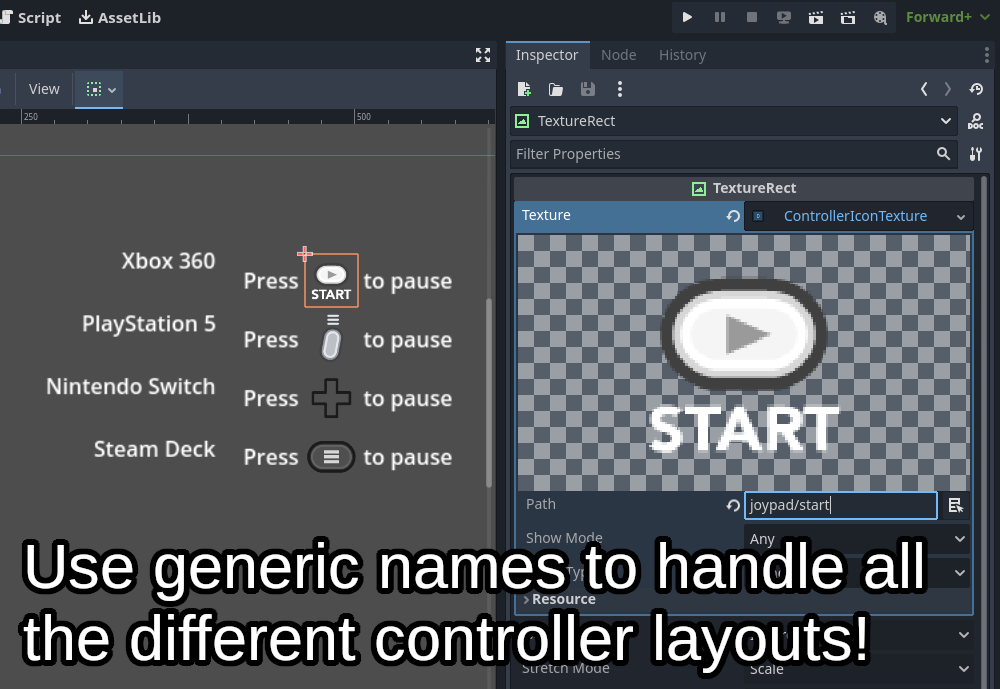The height and width of the screenshot is (689, 1000).
Task: Select the Steam Deck menu button icon
Action: (331, 457)
